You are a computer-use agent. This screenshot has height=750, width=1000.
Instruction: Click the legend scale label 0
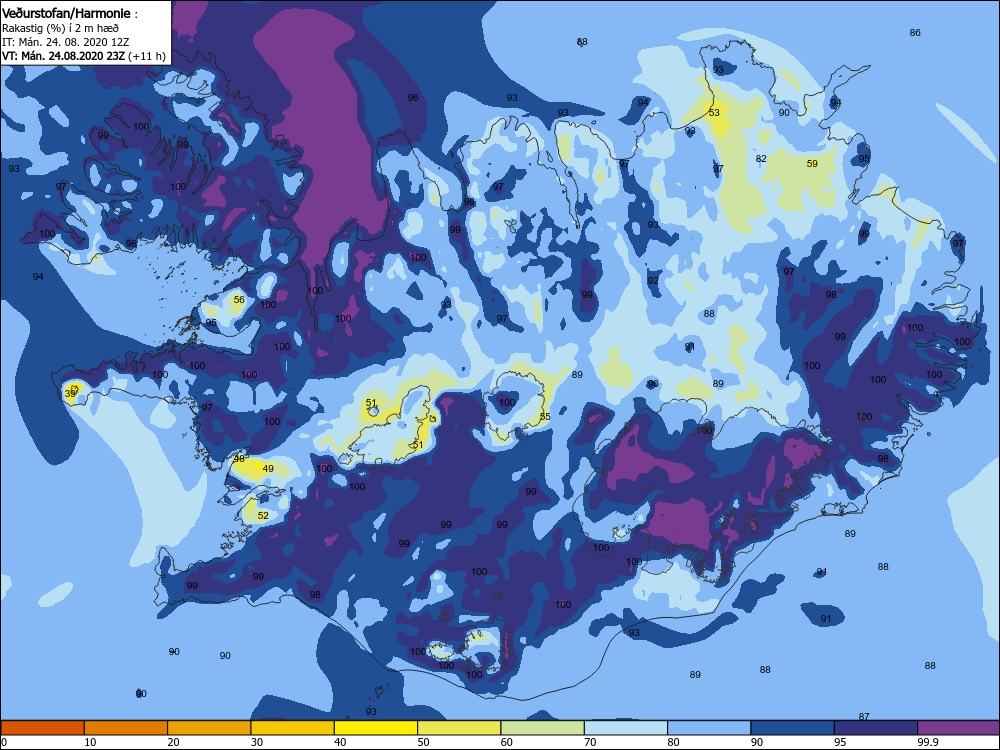point(3,742)
